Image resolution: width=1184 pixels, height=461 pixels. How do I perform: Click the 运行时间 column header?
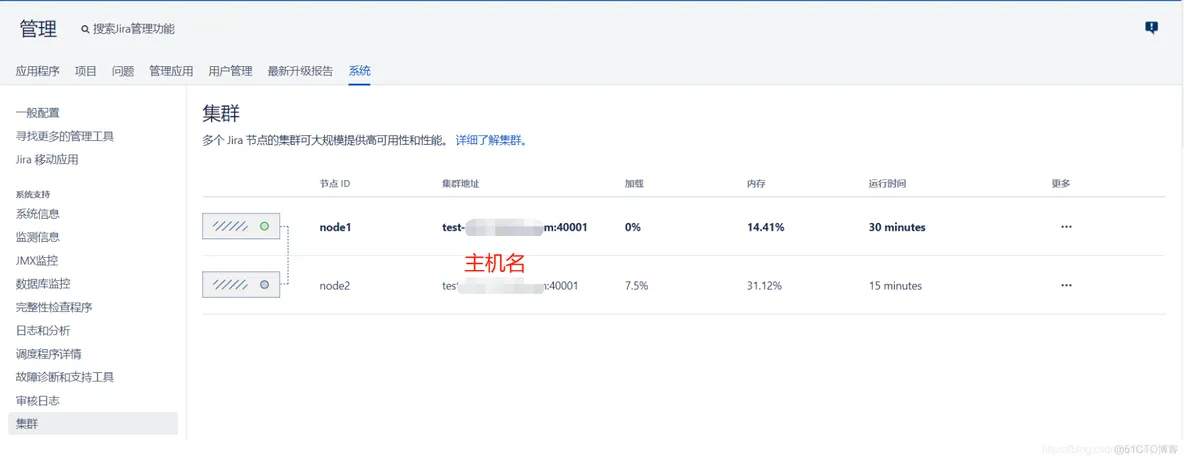[x=886, y=183]
